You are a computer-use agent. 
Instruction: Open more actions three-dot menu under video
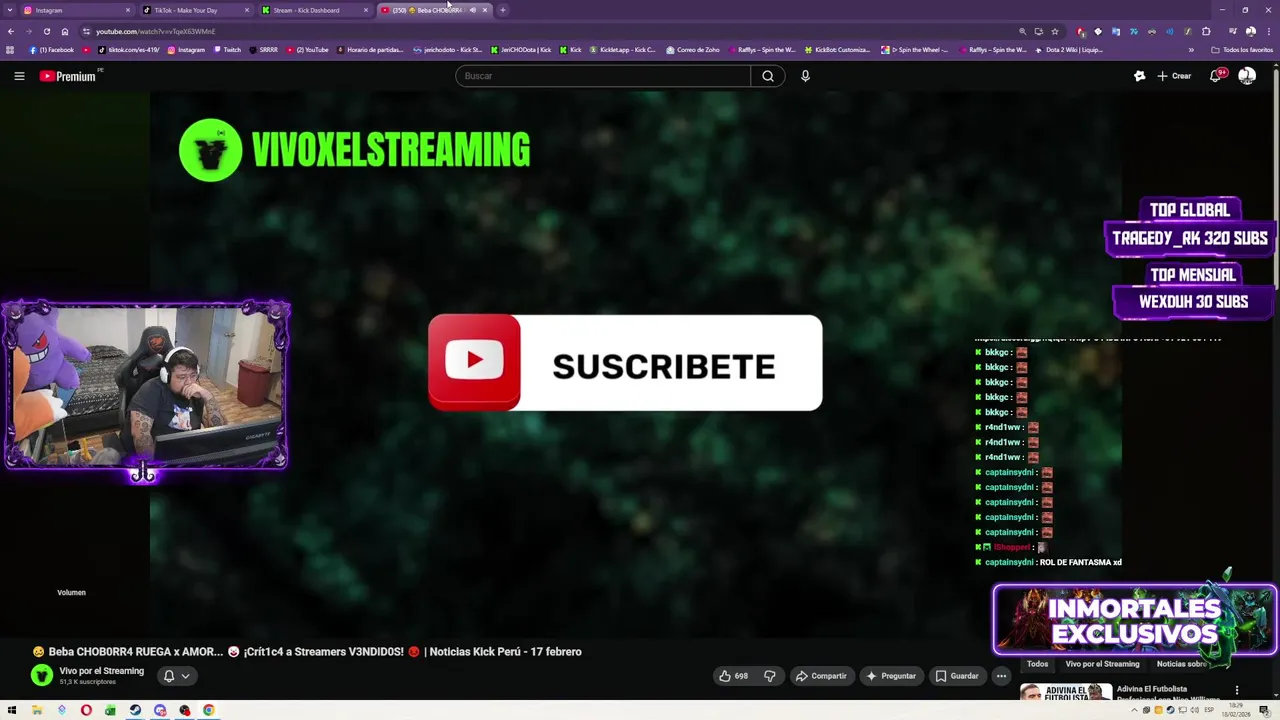[1001, 676]
